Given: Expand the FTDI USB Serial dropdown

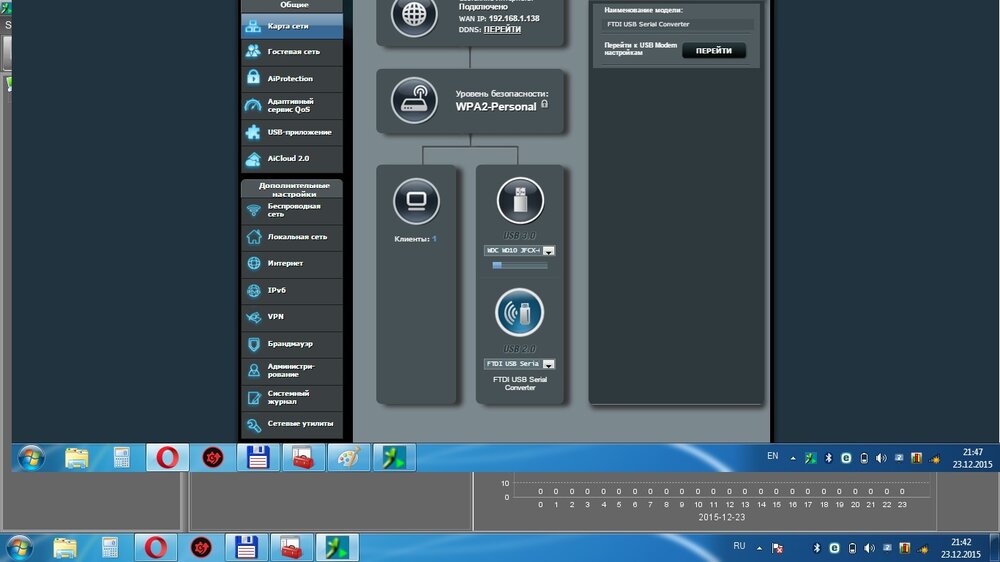Looking at the screenshot, I should pyautogui.click(x=549, y=364).
